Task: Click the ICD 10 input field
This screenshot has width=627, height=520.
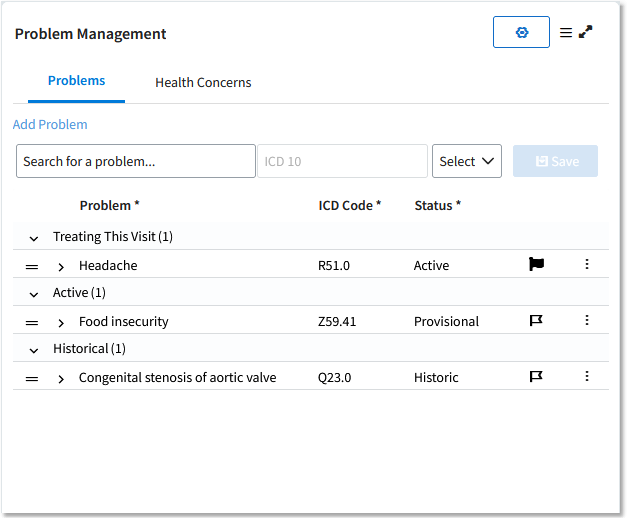Action: (342, 161)
